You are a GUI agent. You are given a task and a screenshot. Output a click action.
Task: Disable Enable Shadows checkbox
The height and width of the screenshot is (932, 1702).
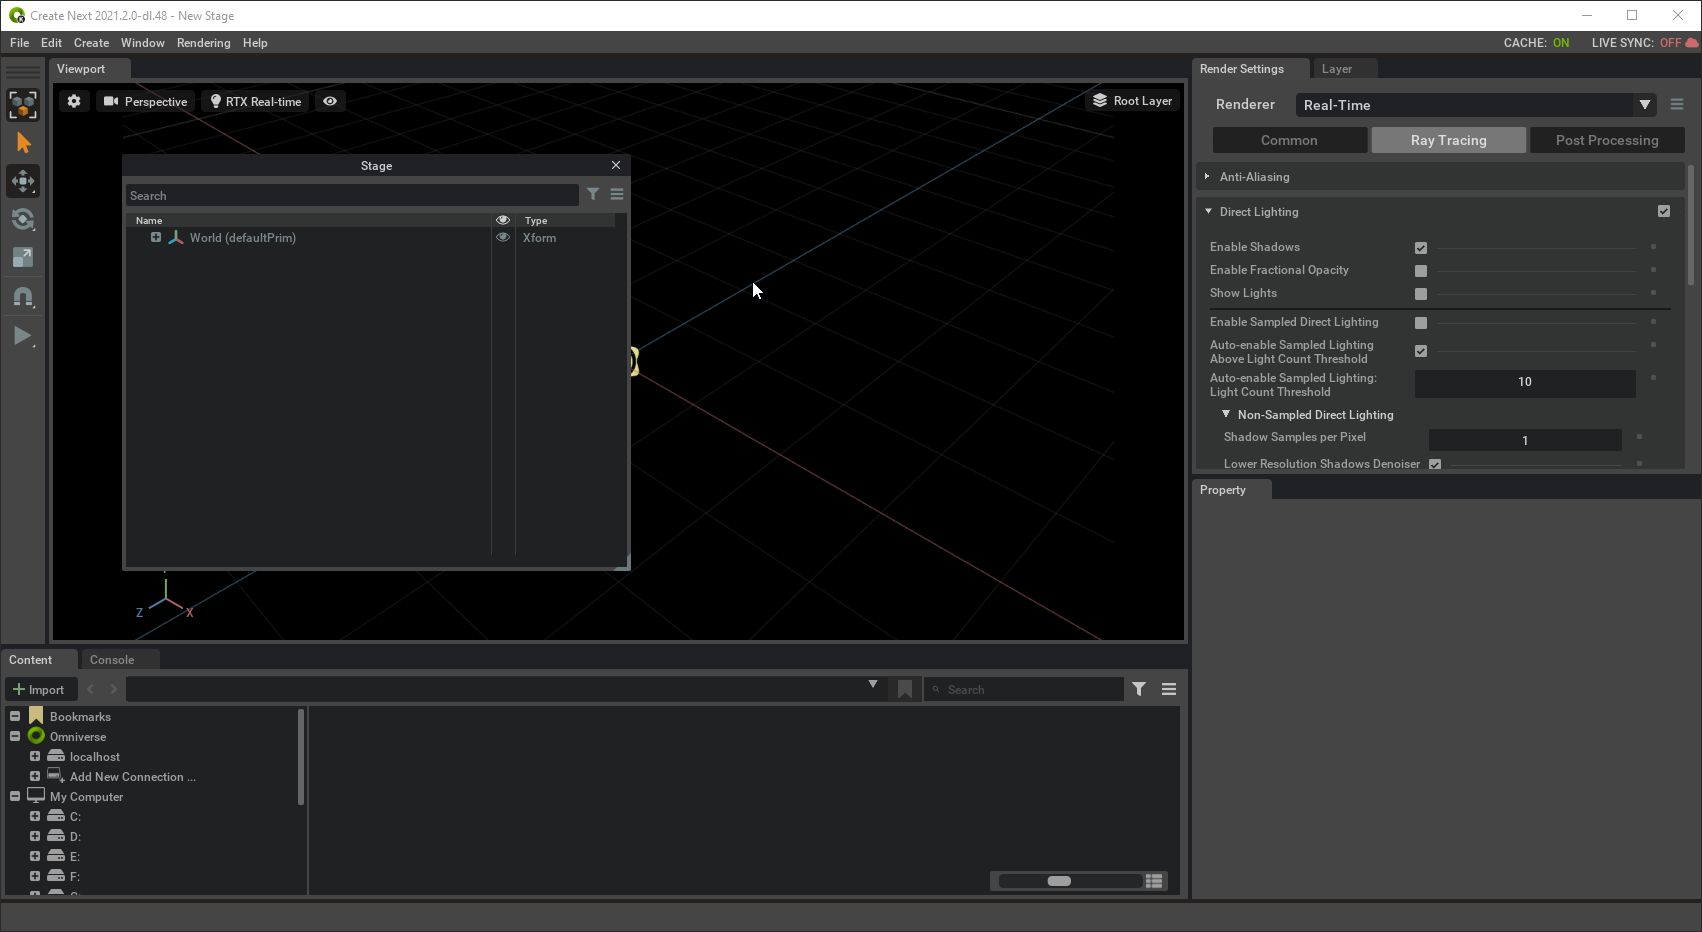1421,247
